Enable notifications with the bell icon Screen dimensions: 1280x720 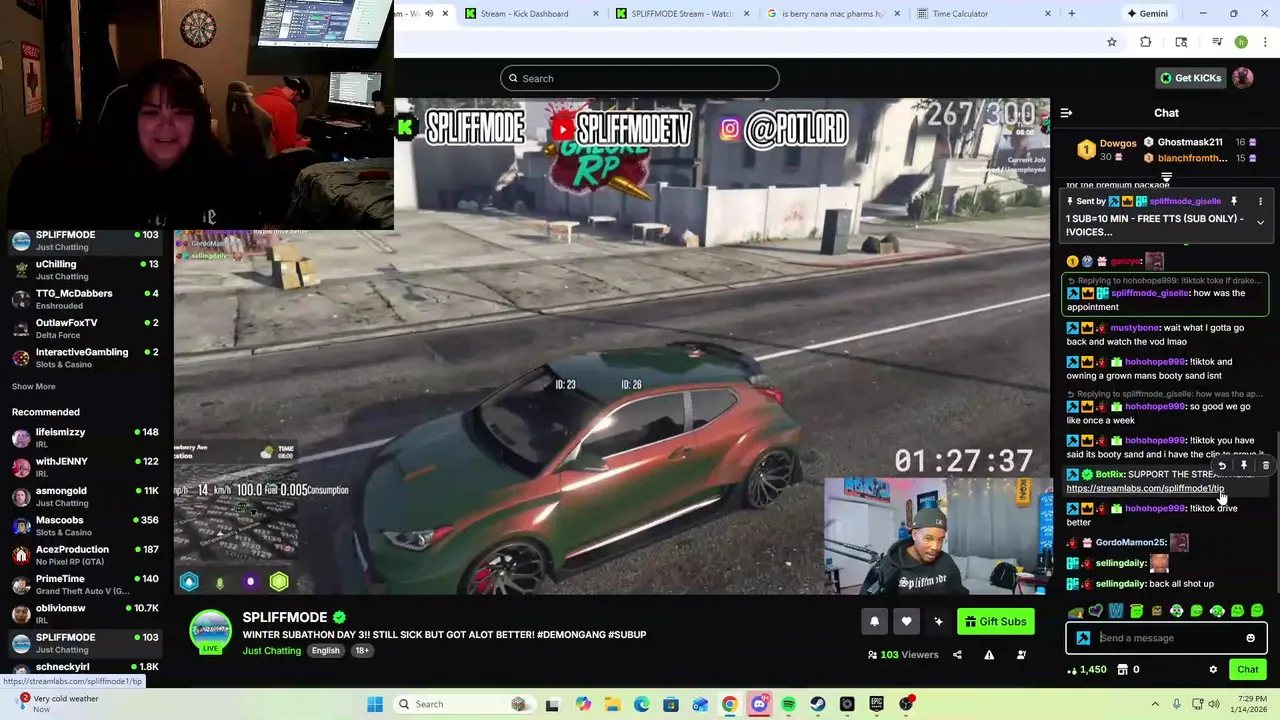874,622
